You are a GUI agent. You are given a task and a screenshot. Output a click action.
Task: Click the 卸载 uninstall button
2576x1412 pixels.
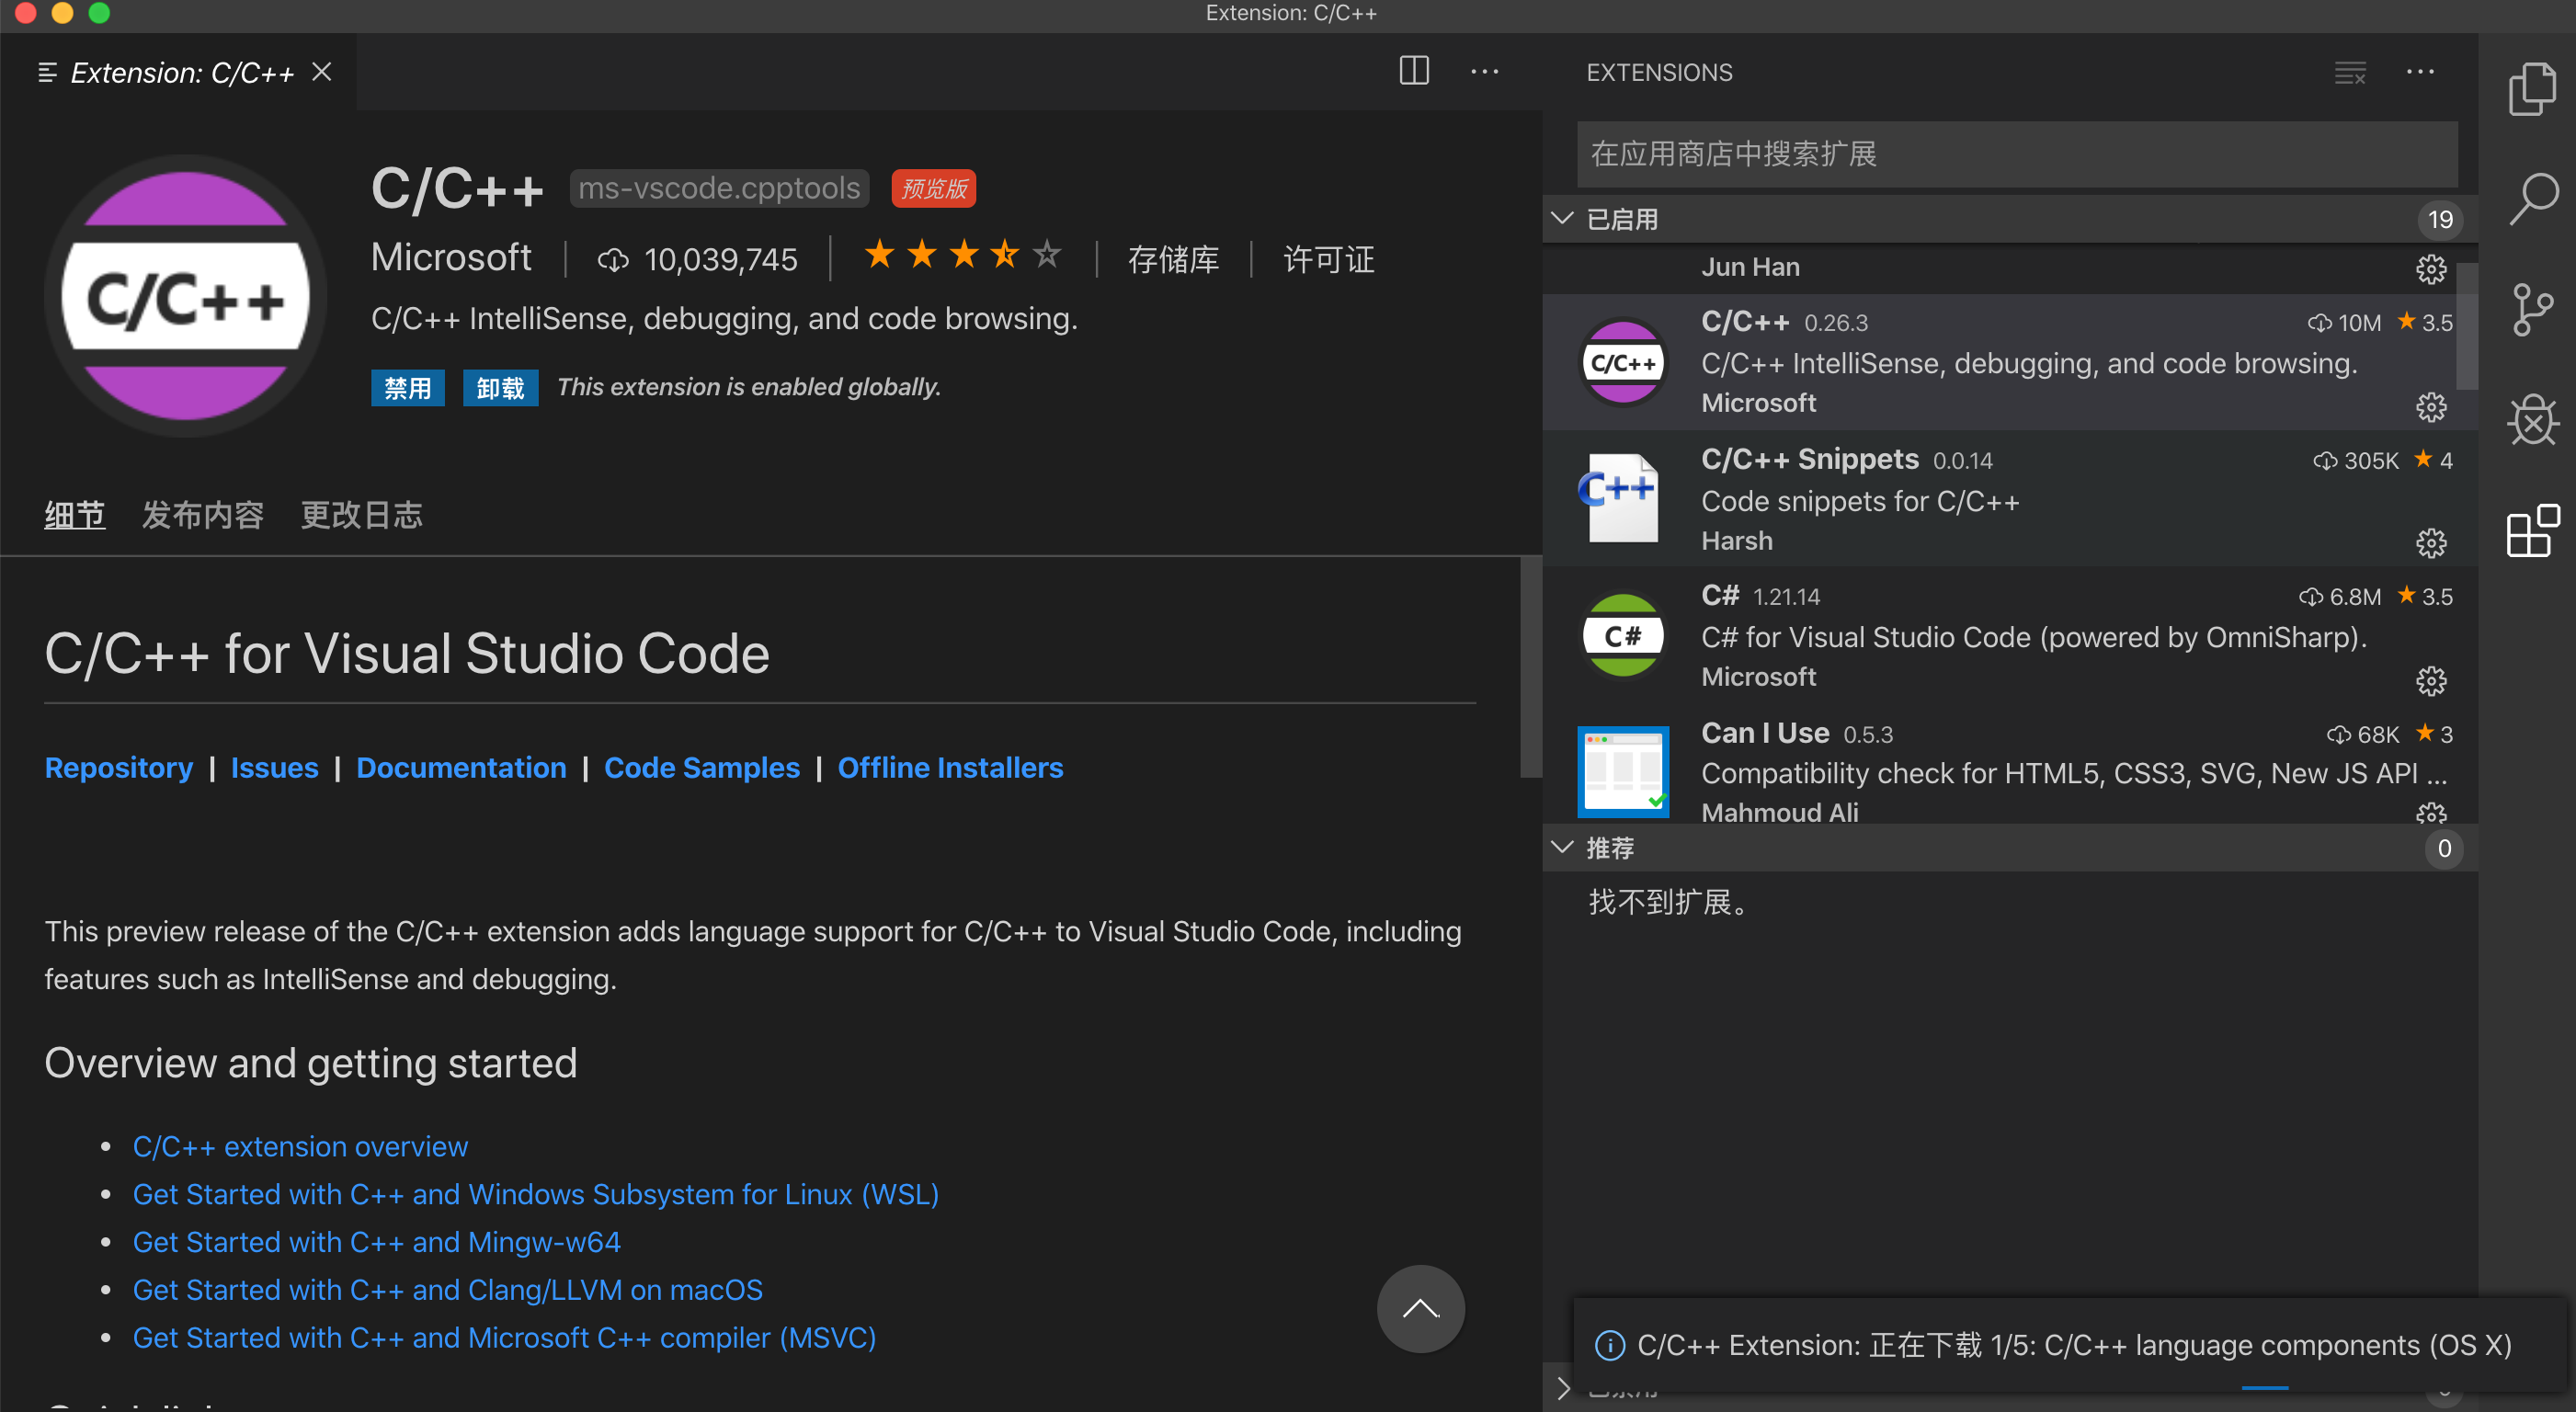(500, 388)
